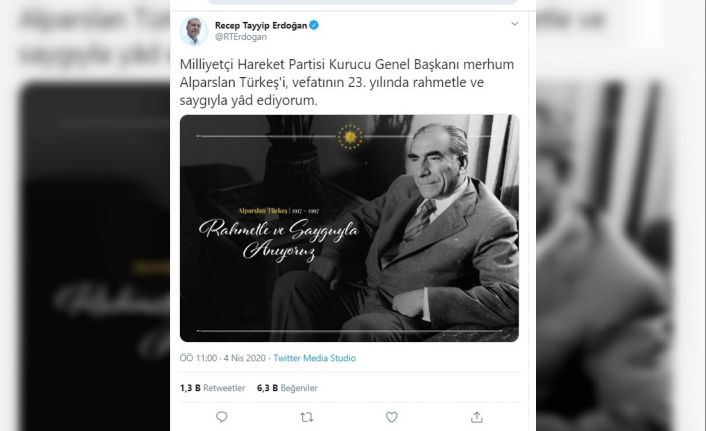Image resolution: width=706 pixels, height=431 pixels.
Task: Click the golden presidential seal in the image
Action: pos(350,136)
